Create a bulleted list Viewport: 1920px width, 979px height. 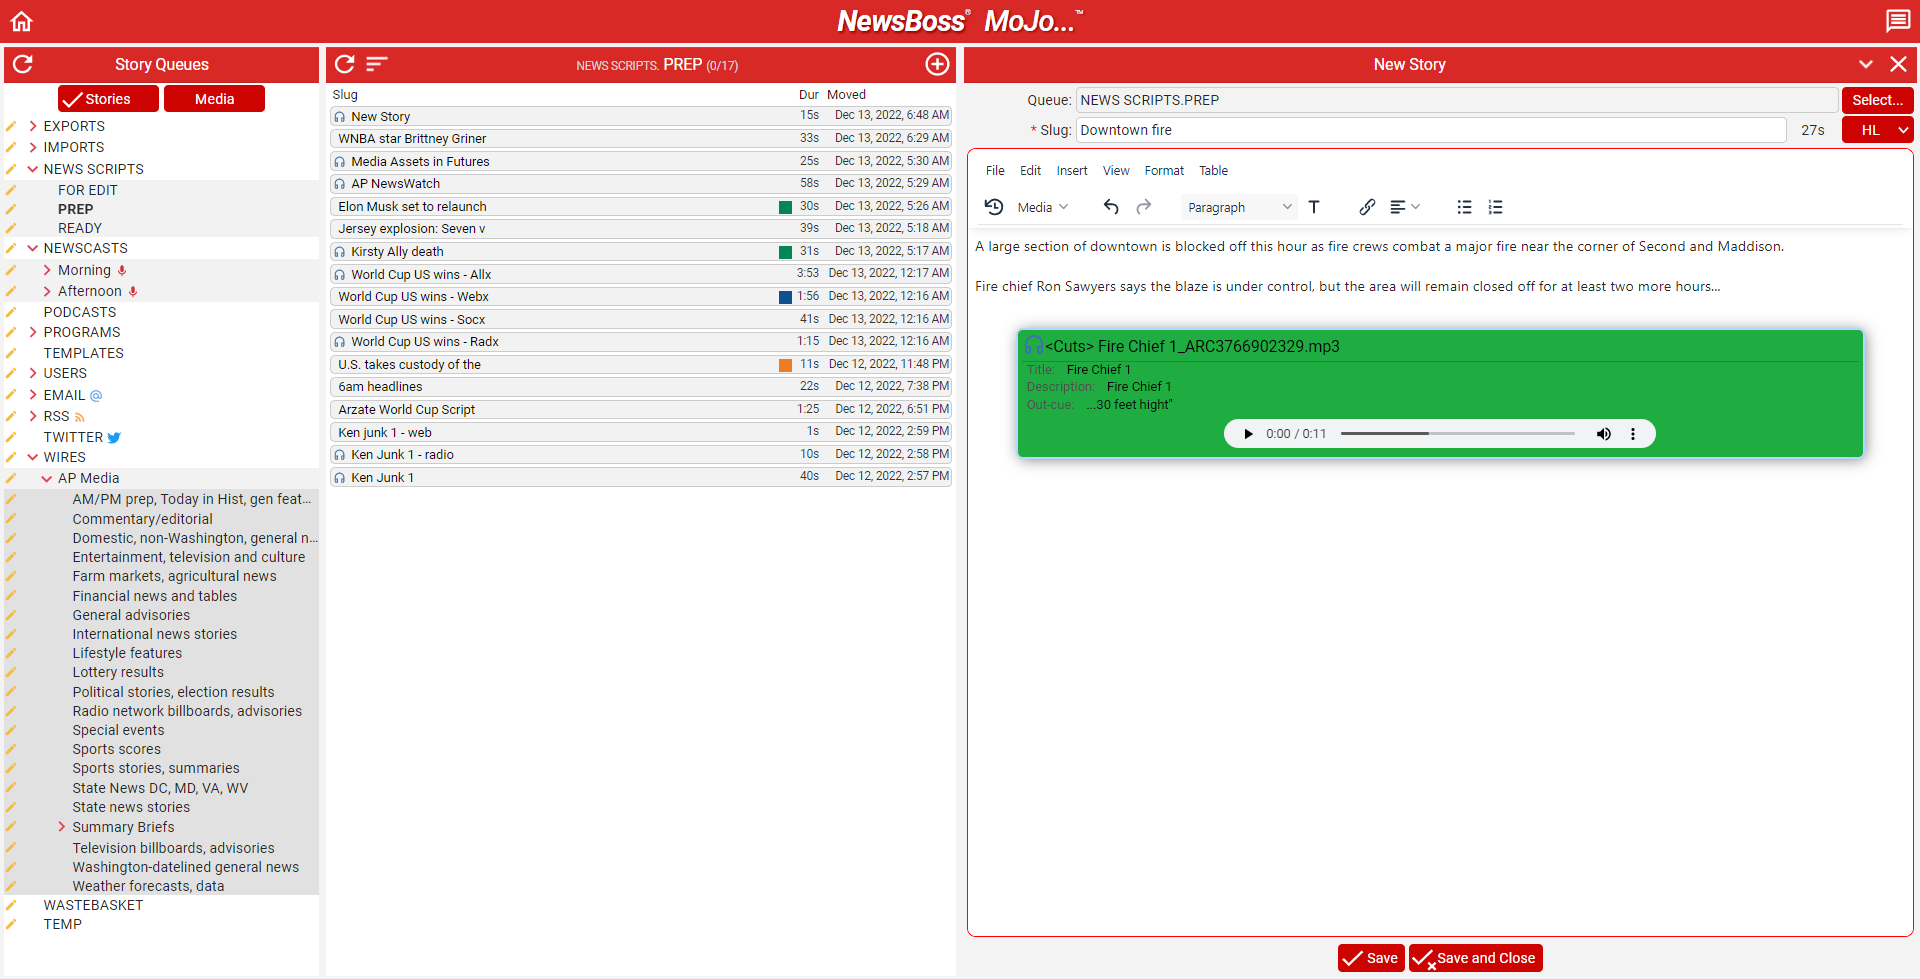1464,207
